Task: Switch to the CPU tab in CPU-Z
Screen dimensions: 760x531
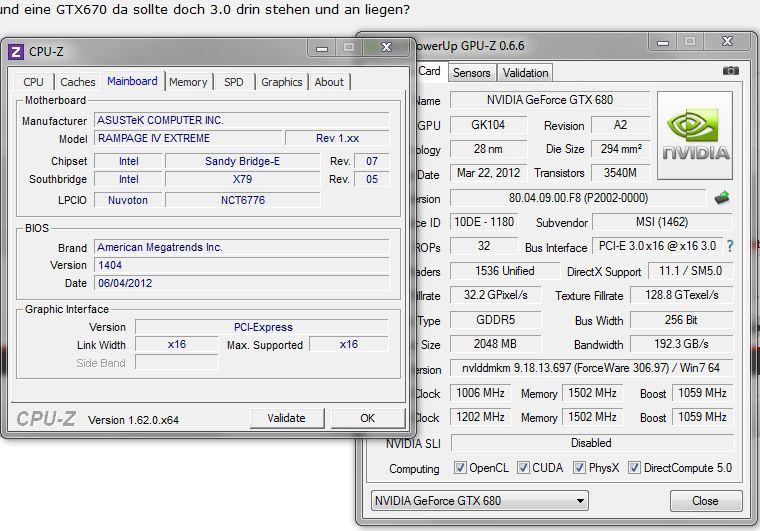Action: (x=33, y=82)
